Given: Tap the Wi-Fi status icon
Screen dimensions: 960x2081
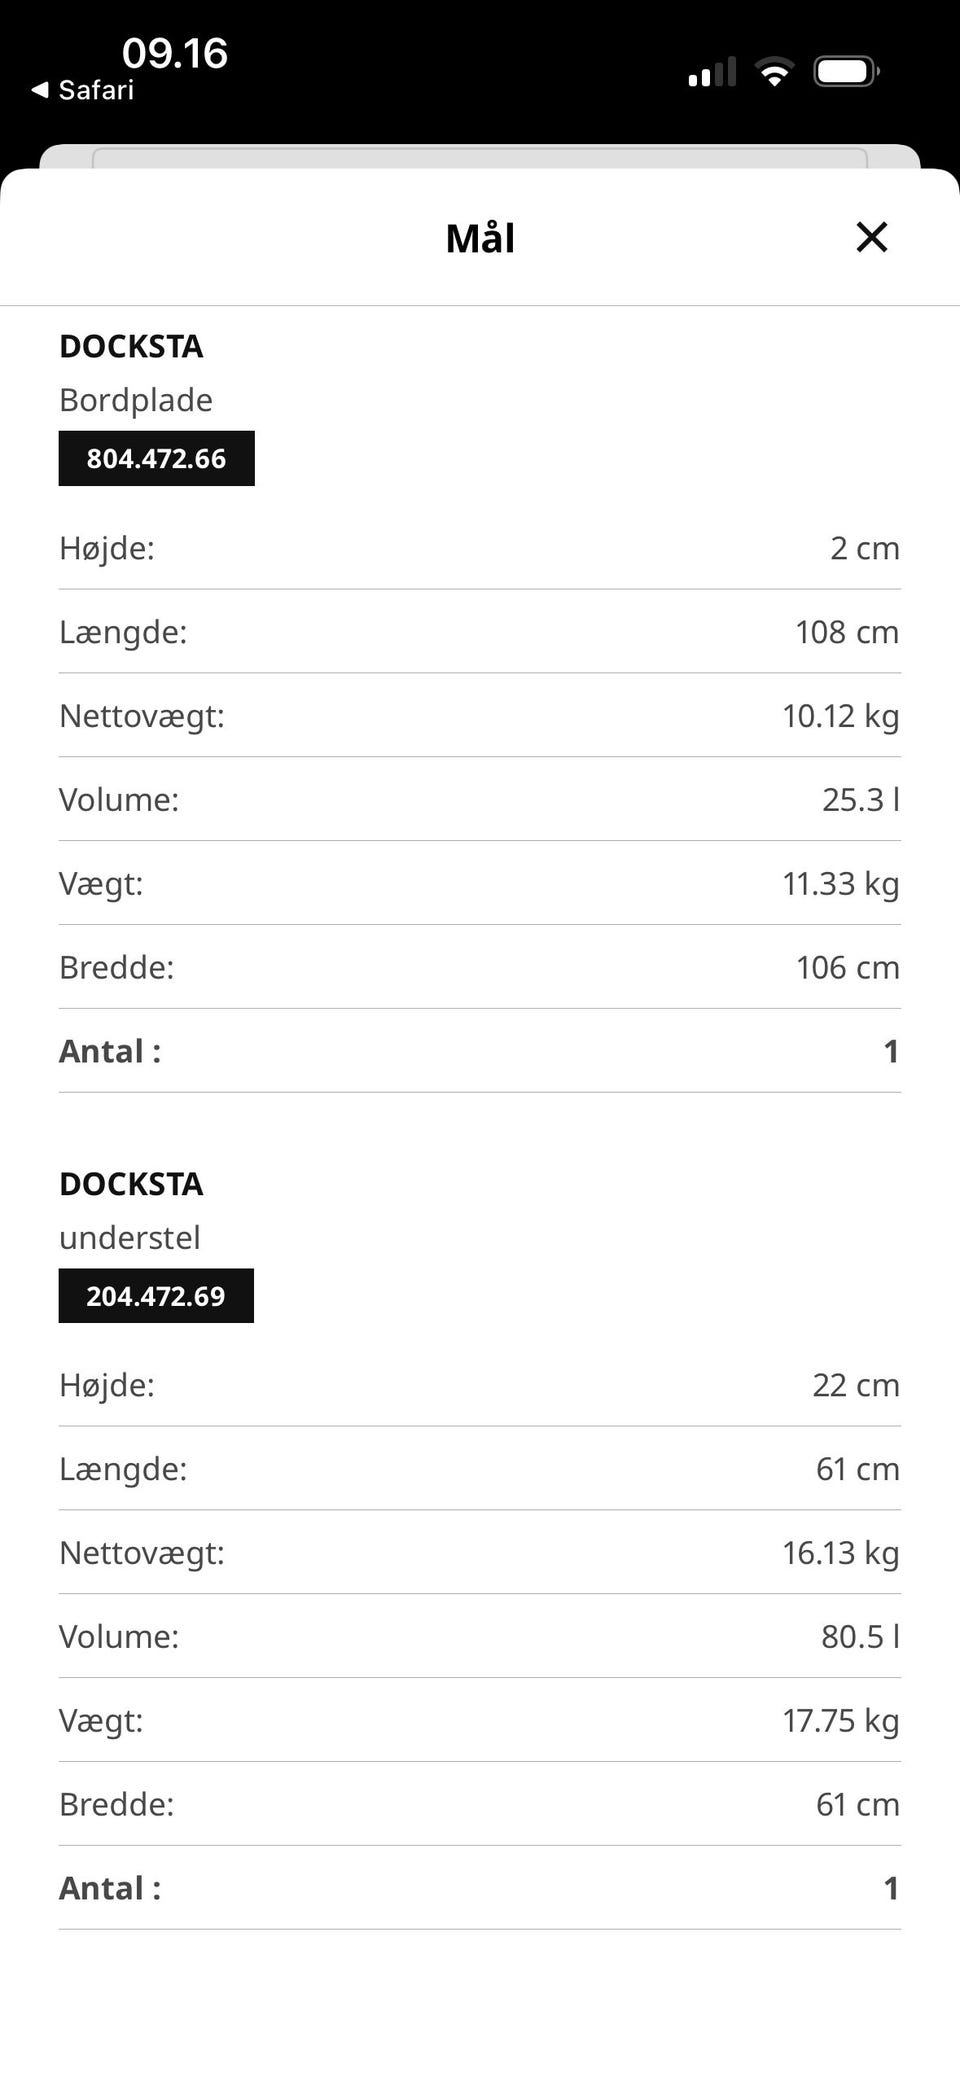Looking at the screenshot, I should pos(774,71).
